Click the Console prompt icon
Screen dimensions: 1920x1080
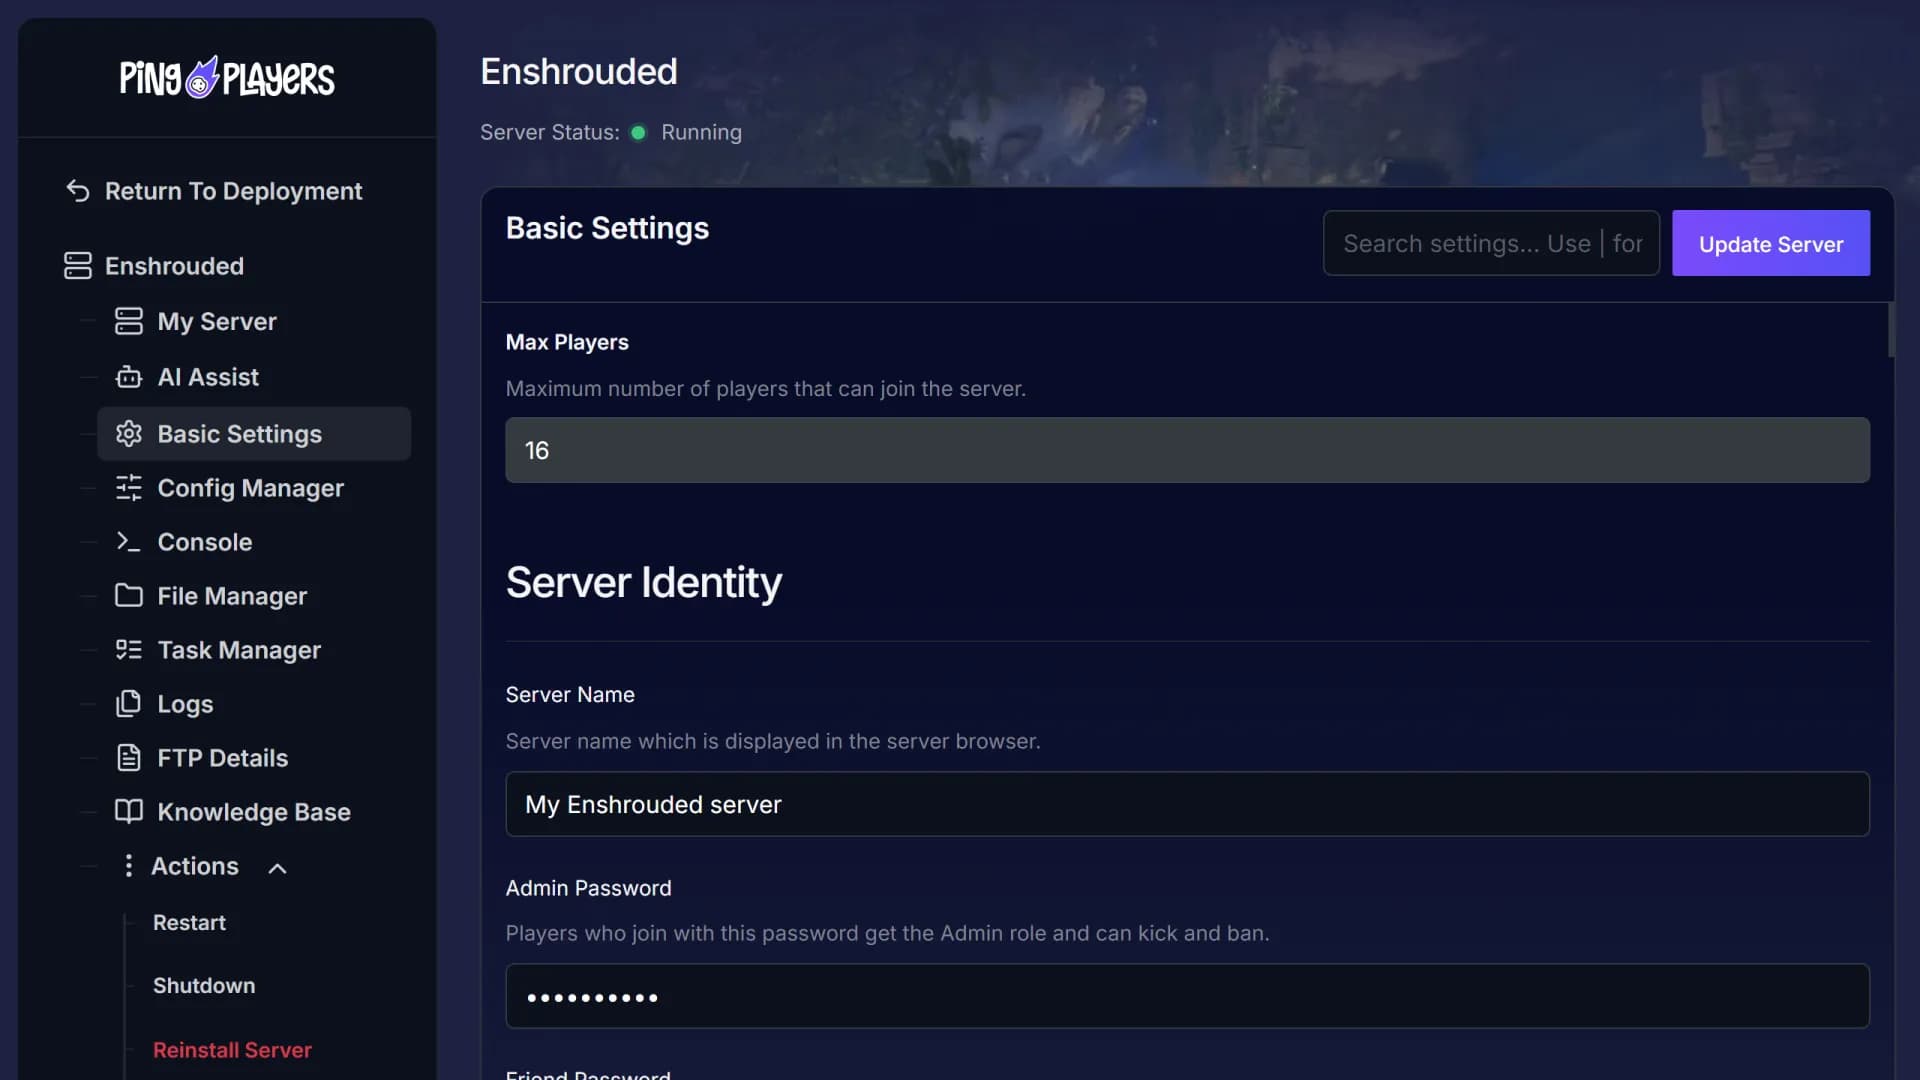point(129,542)
